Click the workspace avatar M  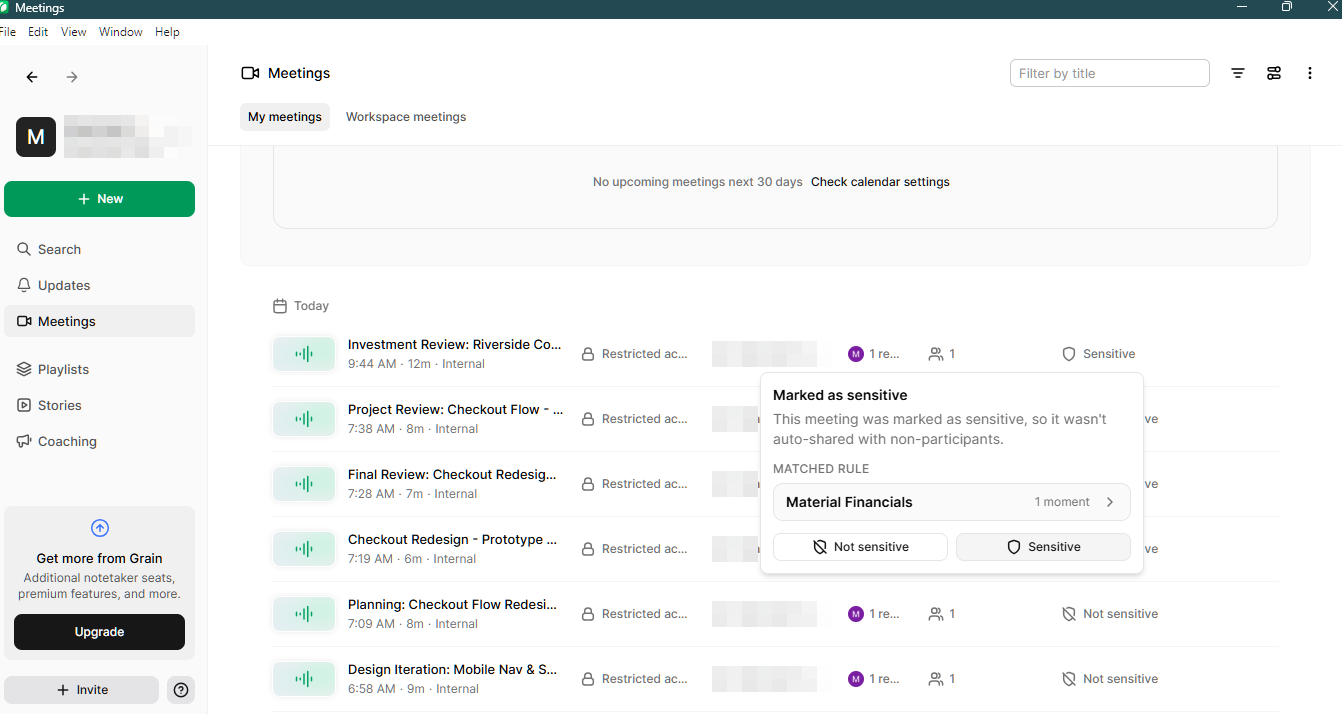(x=36, y=137)
